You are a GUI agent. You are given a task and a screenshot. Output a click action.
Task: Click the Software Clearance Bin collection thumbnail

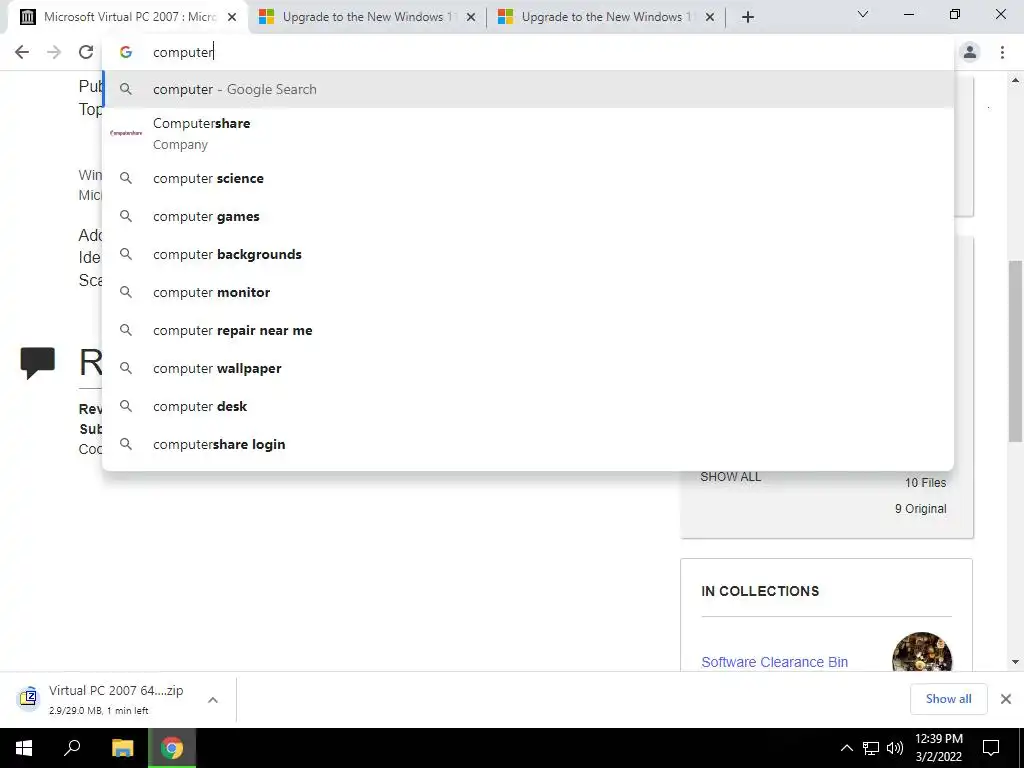[x=921, y=652]
